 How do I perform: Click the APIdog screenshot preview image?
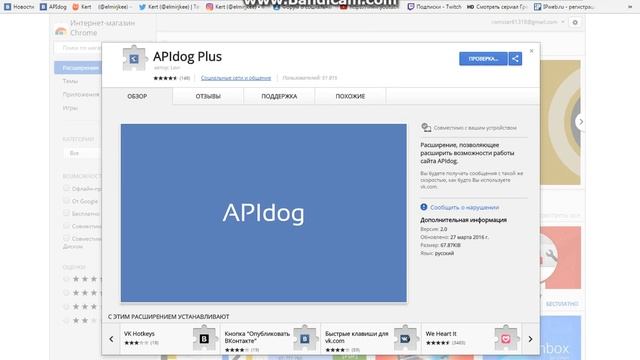click(264, 213)
